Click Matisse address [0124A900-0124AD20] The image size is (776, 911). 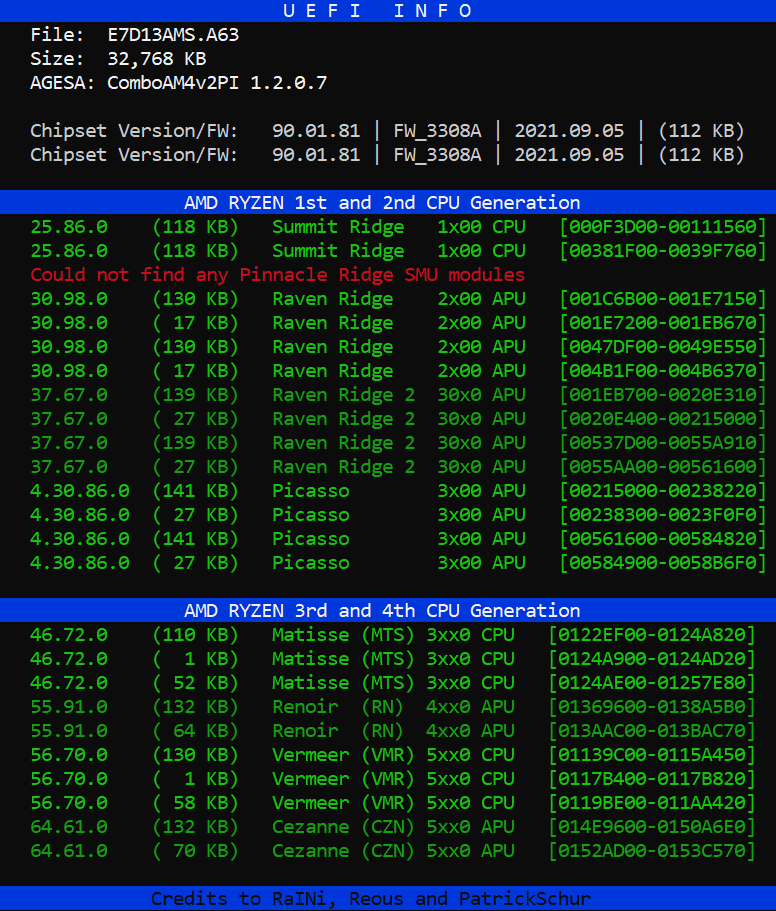pos(652,658)
